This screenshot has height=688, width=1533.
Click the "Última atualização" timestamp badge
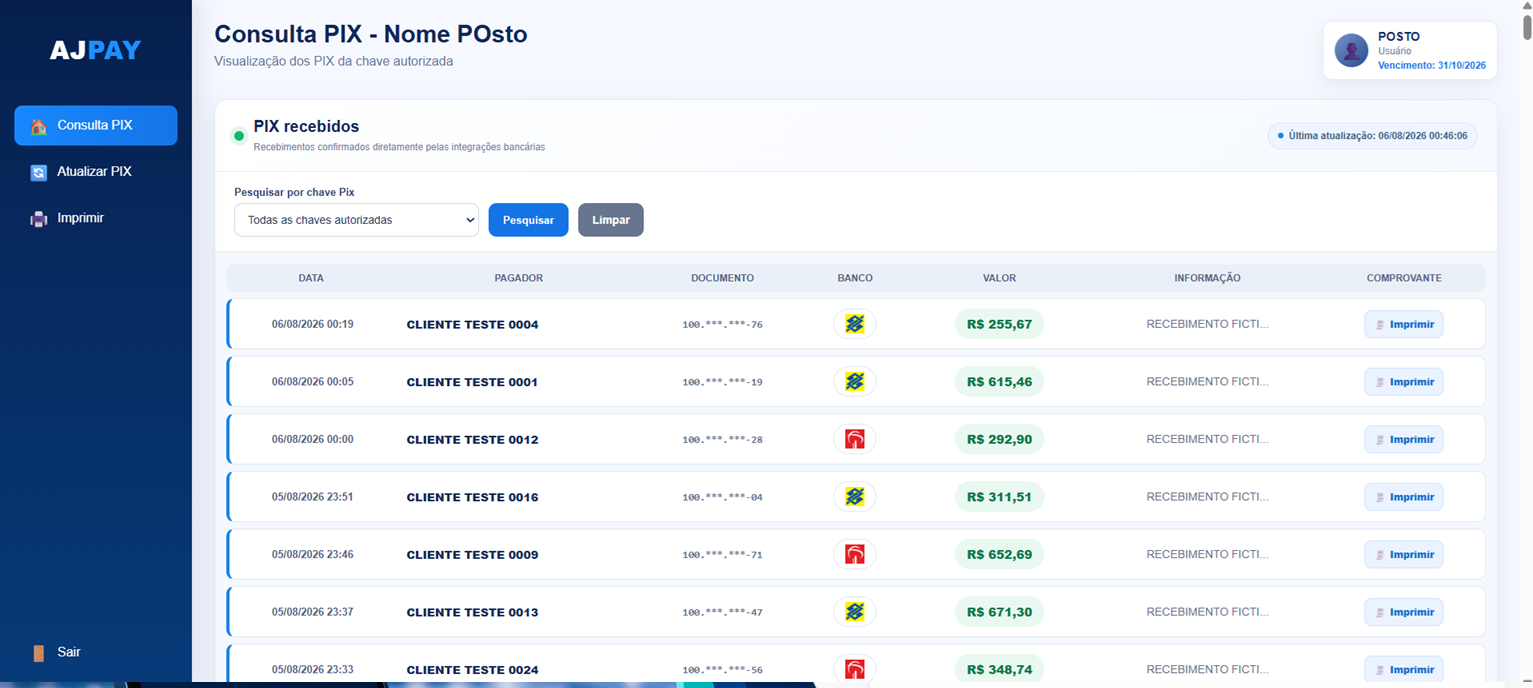(x=1372, y=136)
